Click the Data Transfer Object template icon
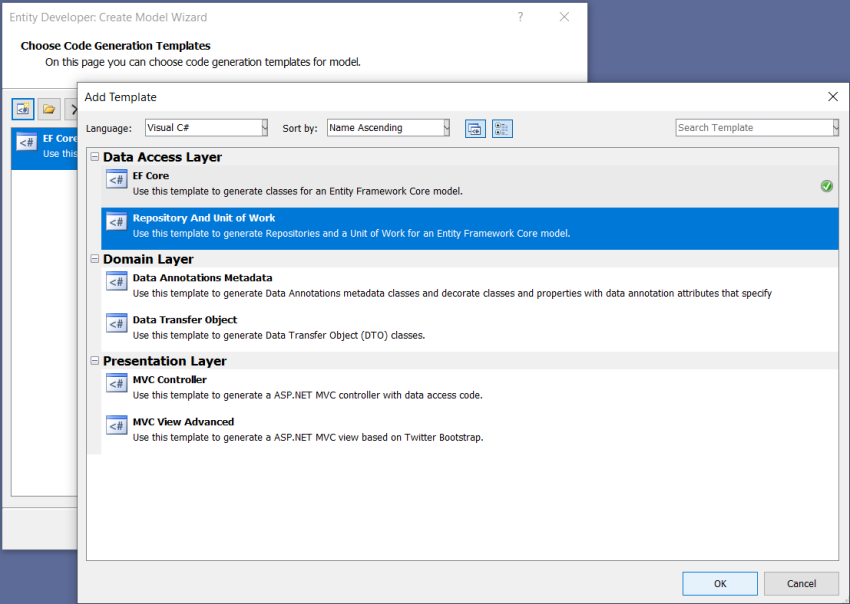The height and width of the screenshot is (604, 850). coord(117,324)
